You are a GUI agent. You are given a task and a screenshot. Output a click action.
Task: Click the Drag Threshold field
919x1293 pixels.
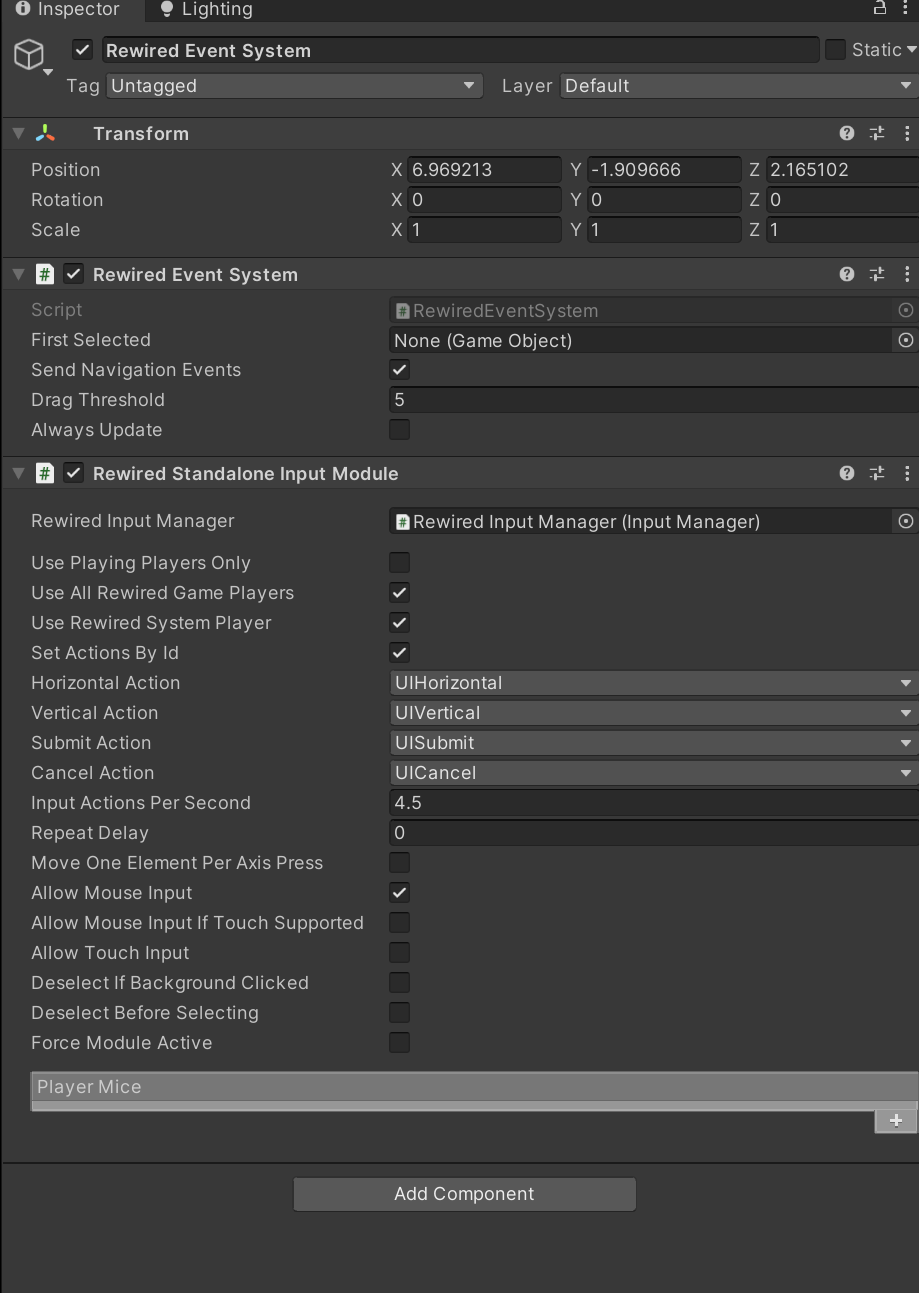(654, 400)
